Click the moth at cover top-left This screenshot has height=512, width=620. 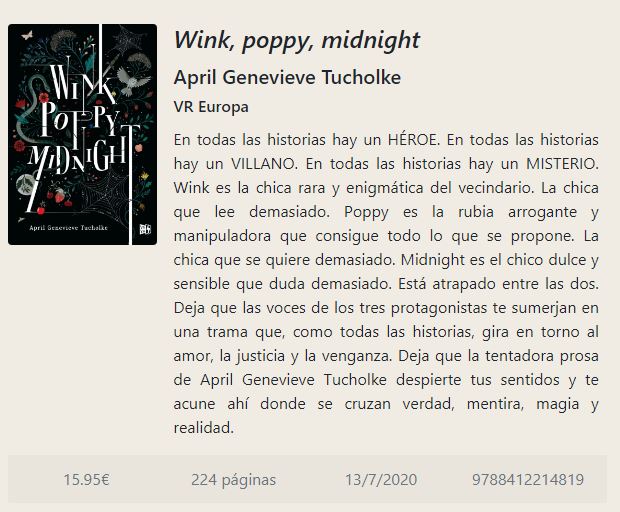(x=27, y=36)
